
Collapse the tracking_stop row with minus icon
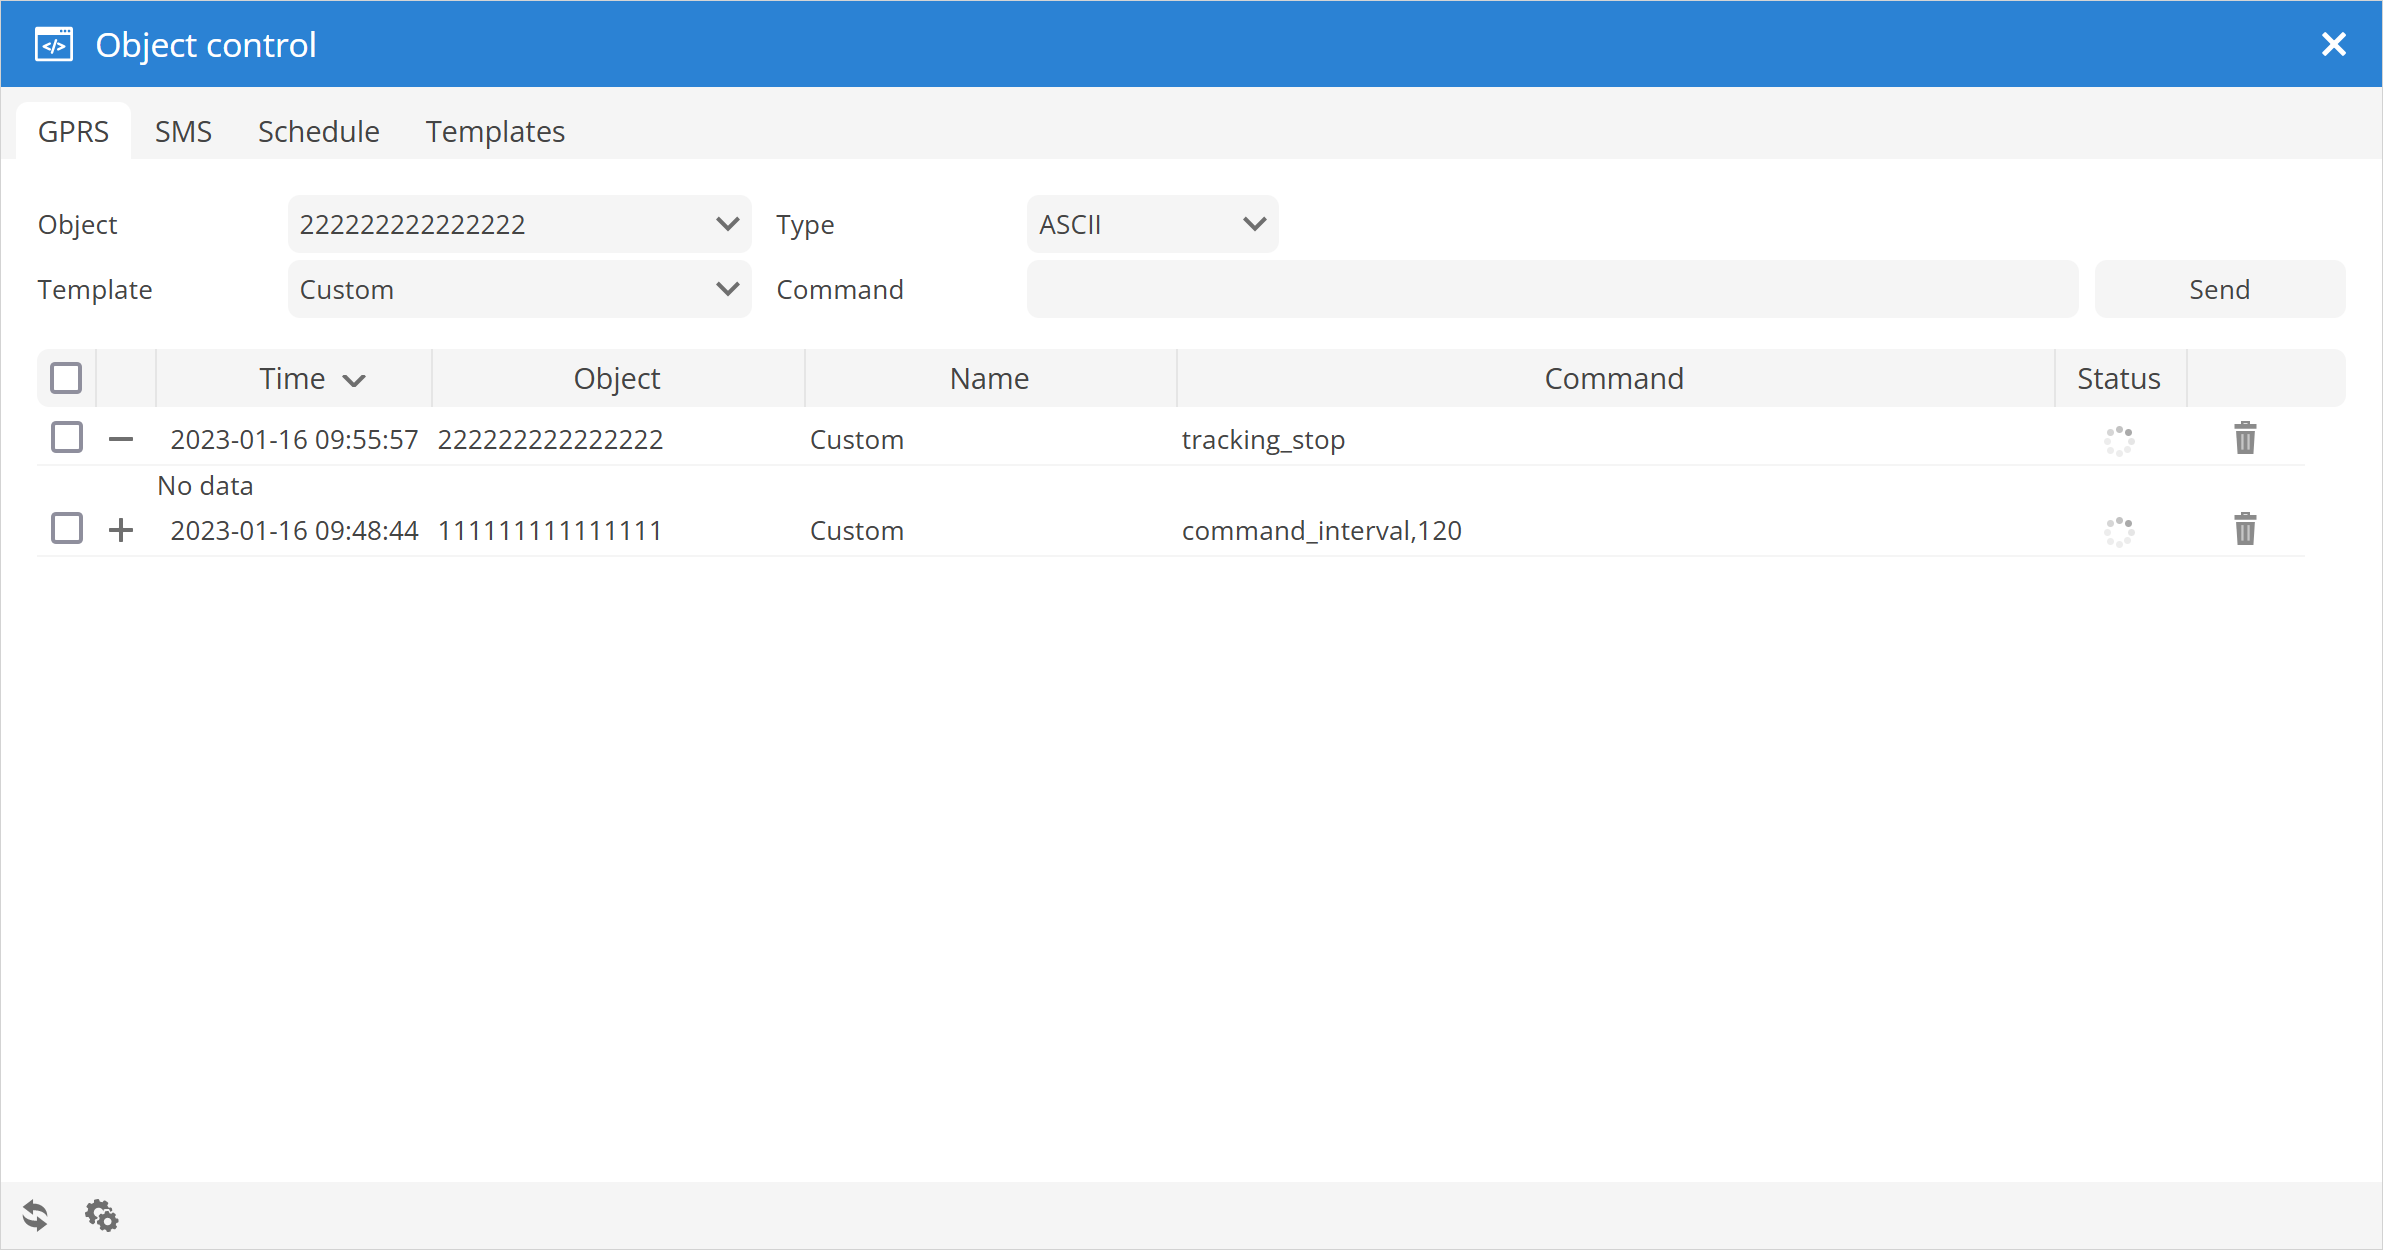[x=121, y=439]
